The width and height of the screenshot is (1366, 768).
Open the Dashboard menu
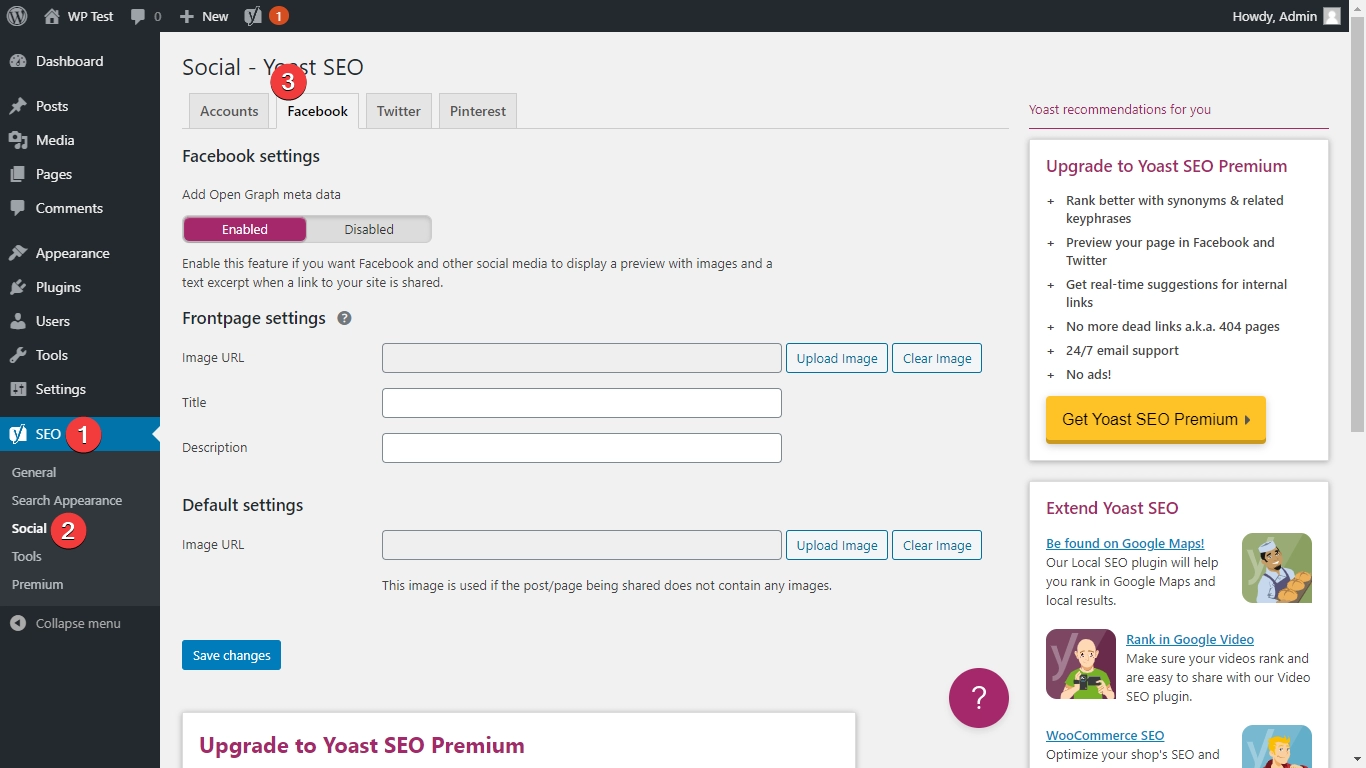80,61
